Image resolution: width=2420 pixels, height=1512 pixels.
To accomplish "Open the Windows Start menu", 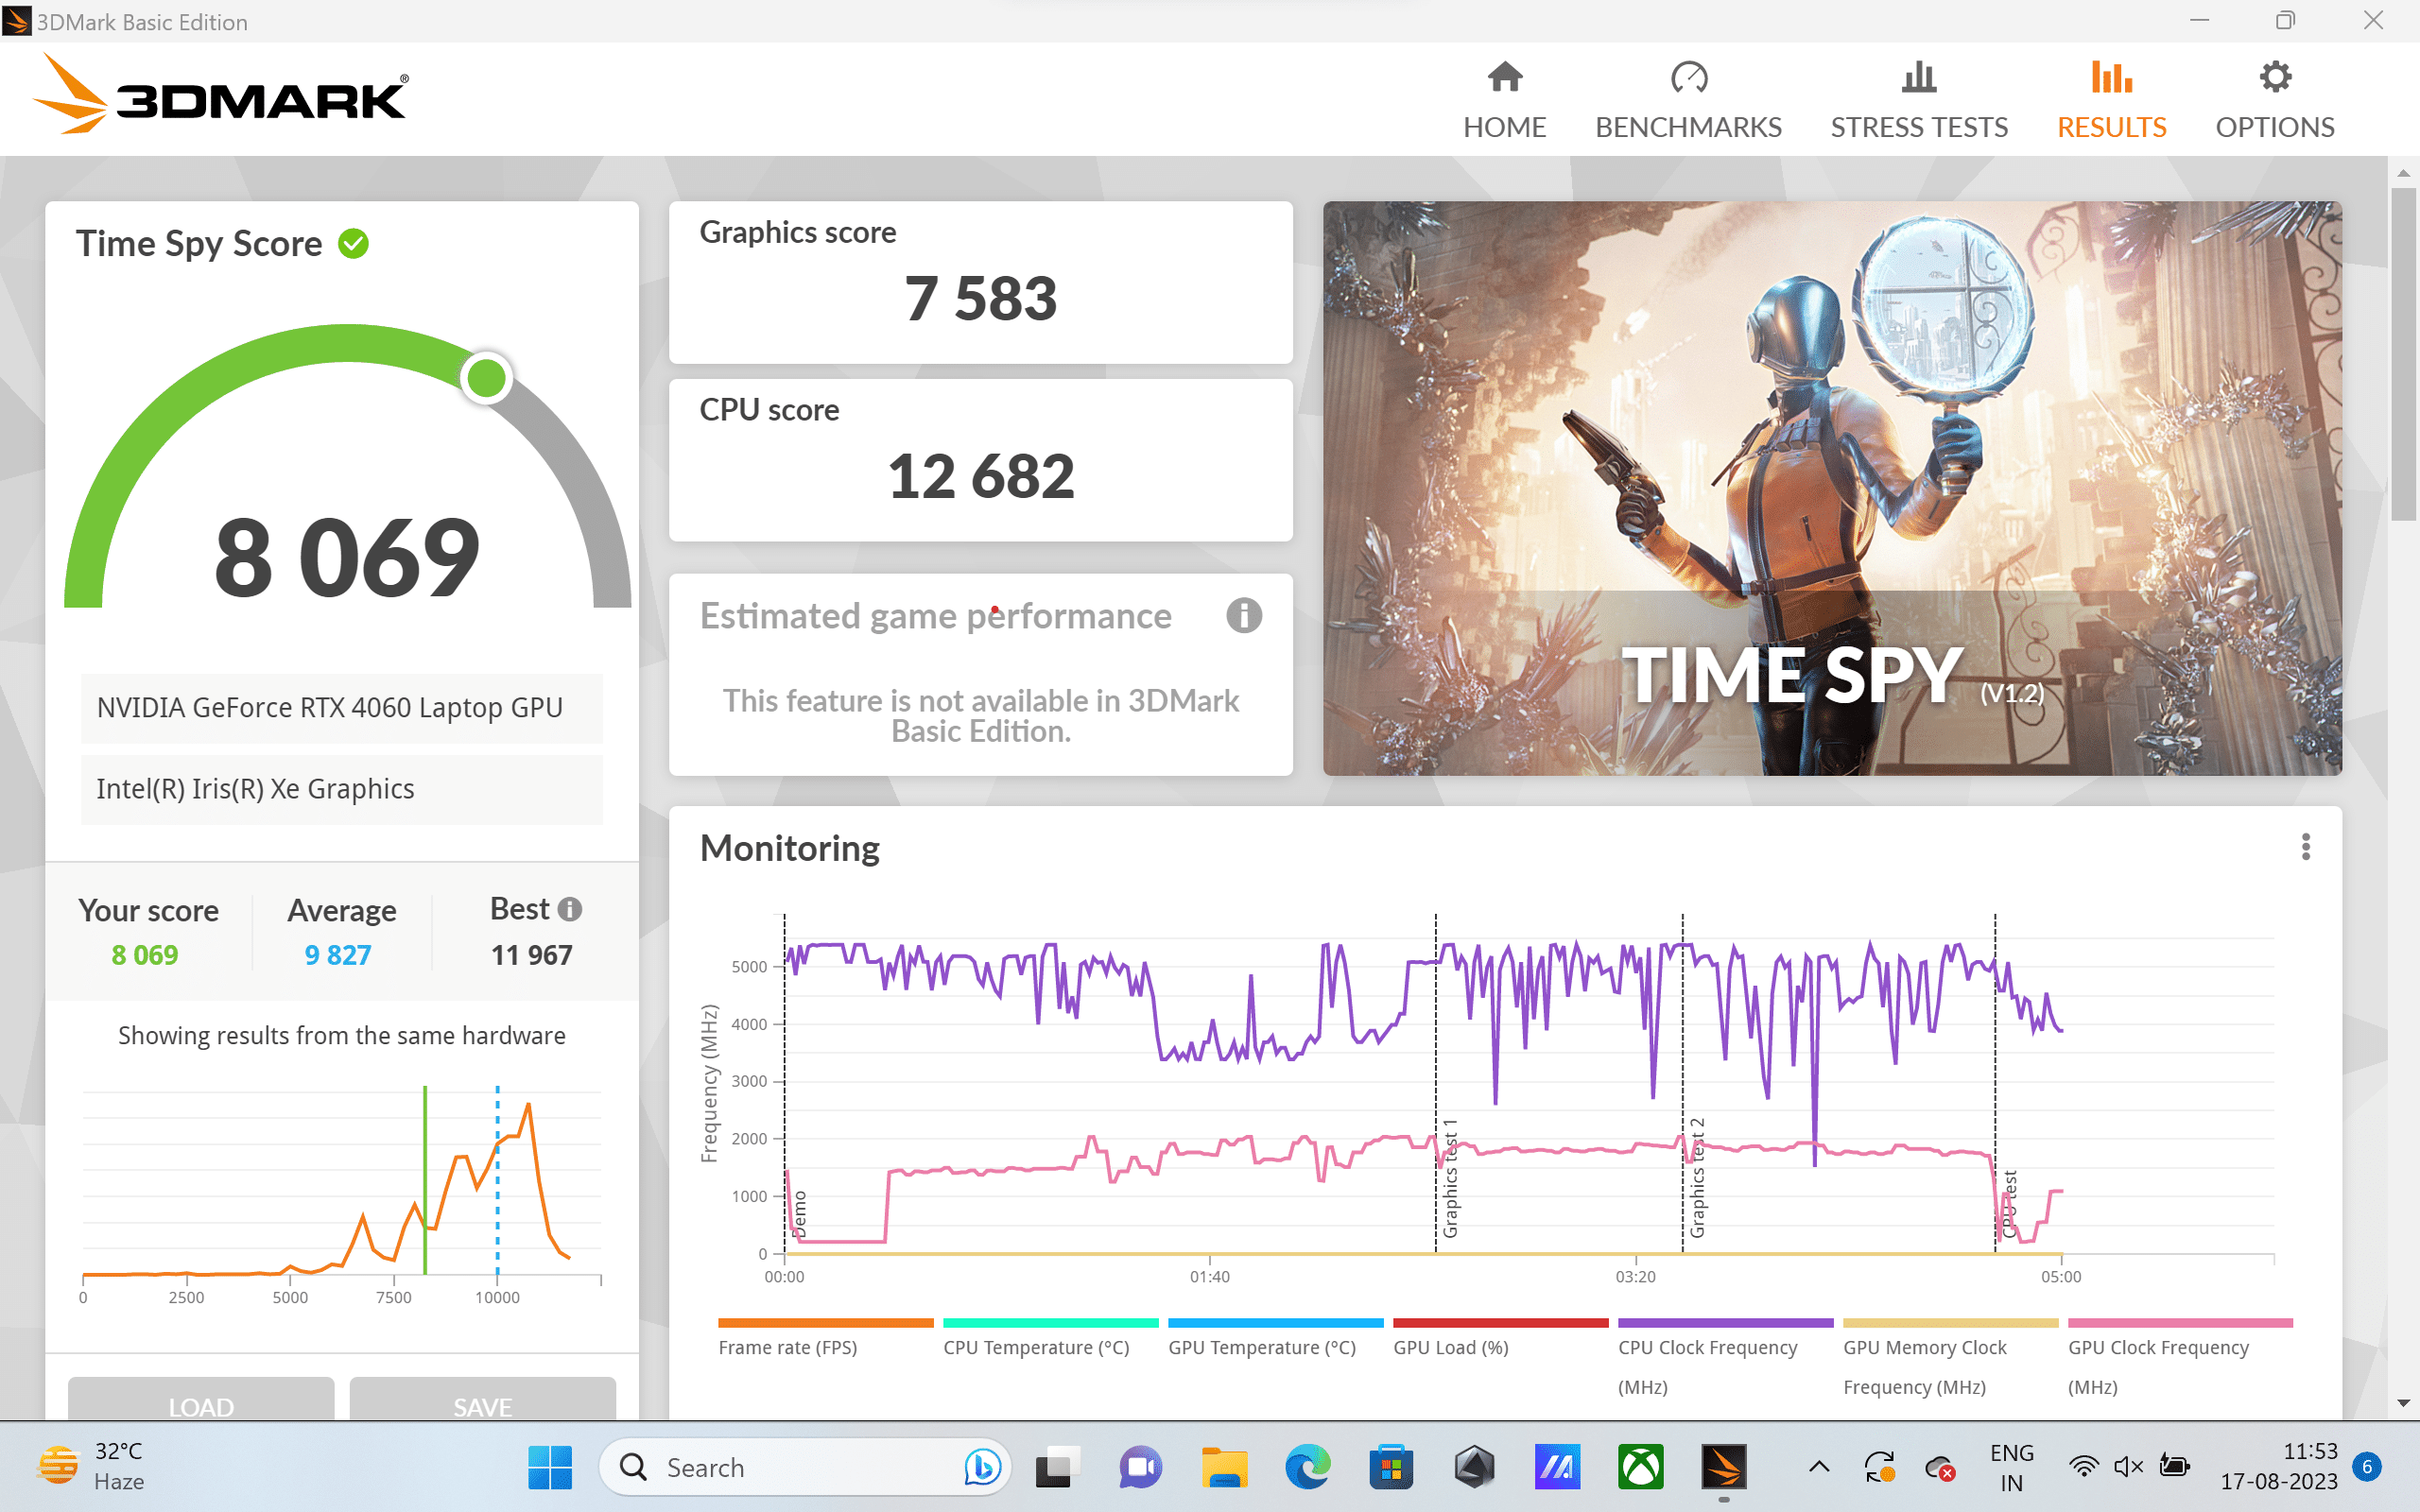I will [x=550, y=1467].
